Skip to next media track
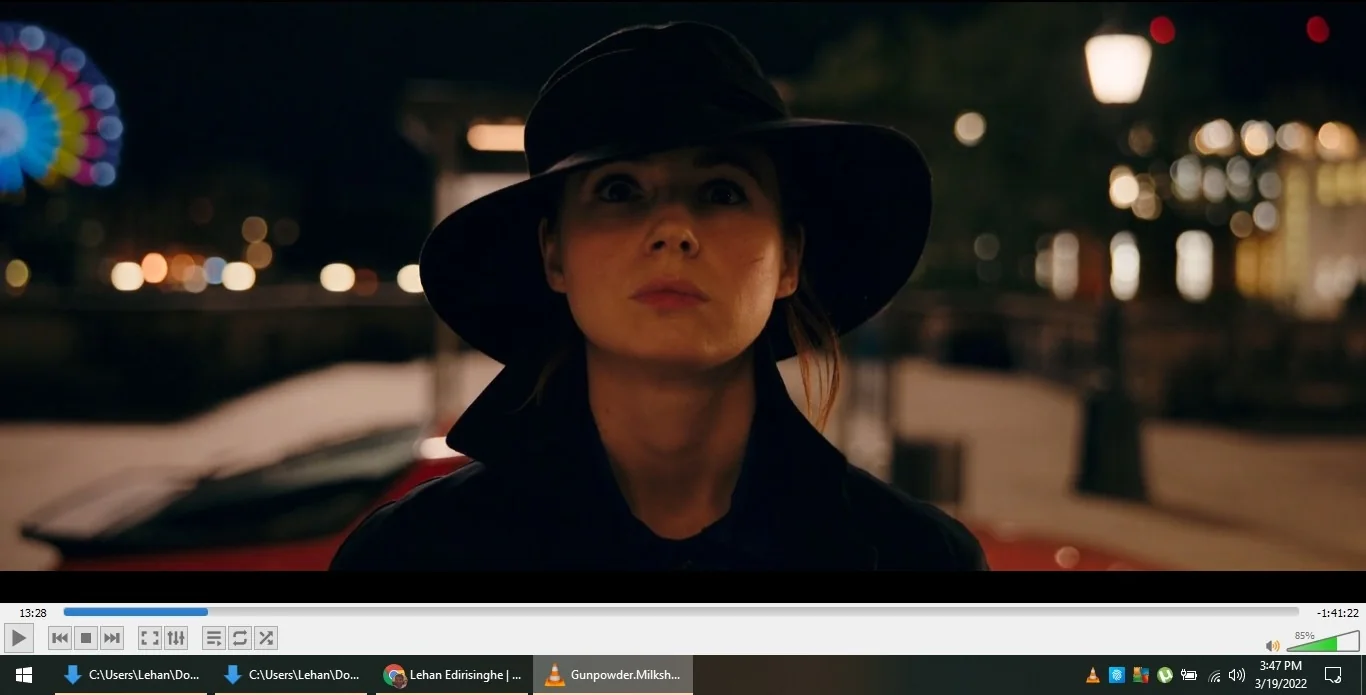 (112, 638)
